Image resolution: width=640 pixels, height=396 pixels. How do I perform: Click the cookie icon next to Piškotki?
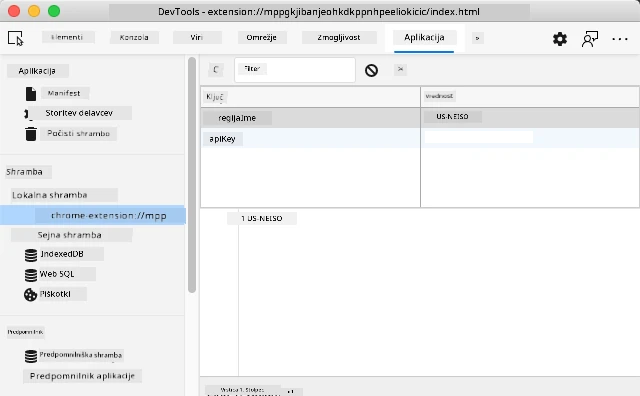pyautogui.click(x=31, y=294)
